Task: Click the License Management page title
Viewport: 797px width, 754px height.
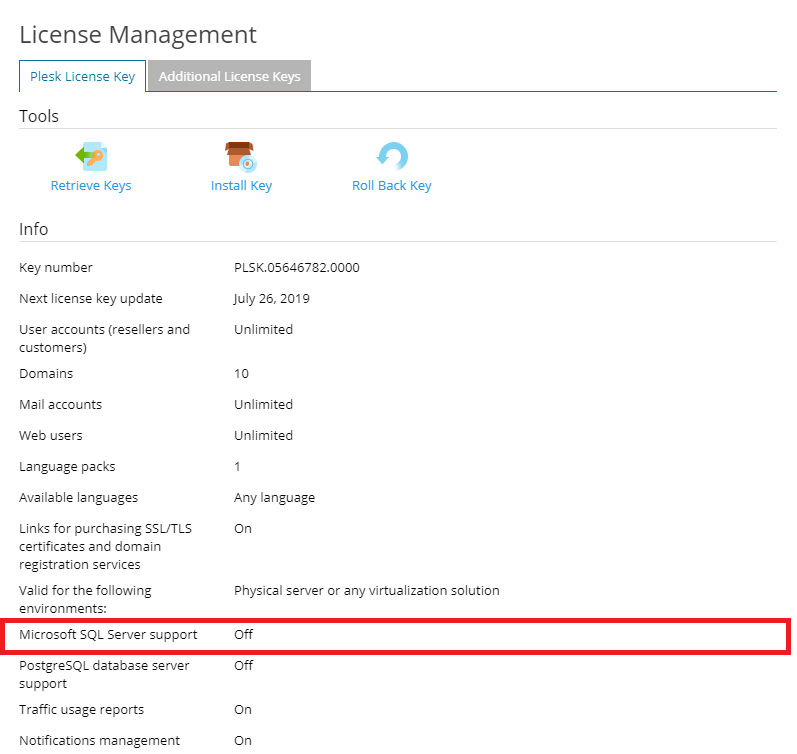Action: click(138, 34)
